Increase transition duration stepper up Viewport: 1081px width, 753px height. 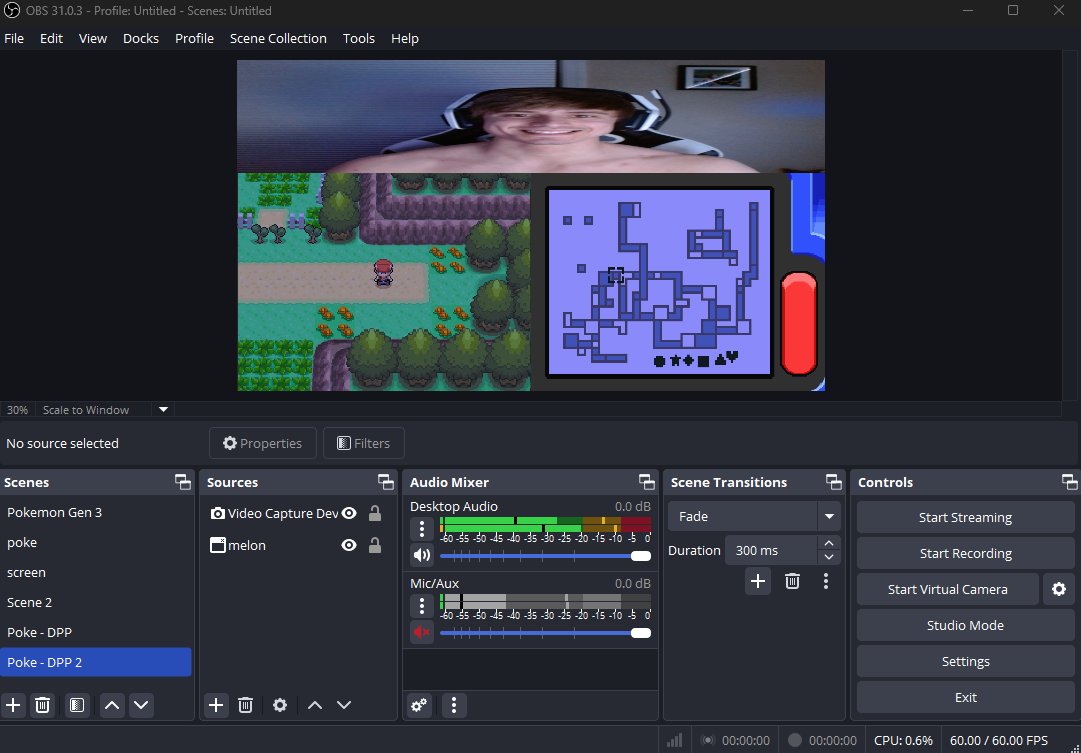[x=829, y=543]
